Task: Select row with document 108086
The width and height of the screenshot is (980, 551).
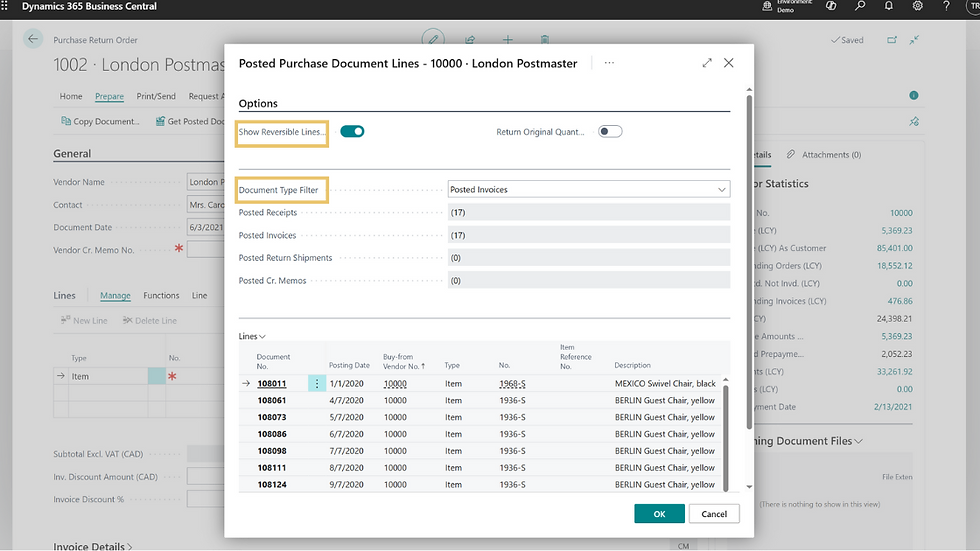Action: coord(480,434)
